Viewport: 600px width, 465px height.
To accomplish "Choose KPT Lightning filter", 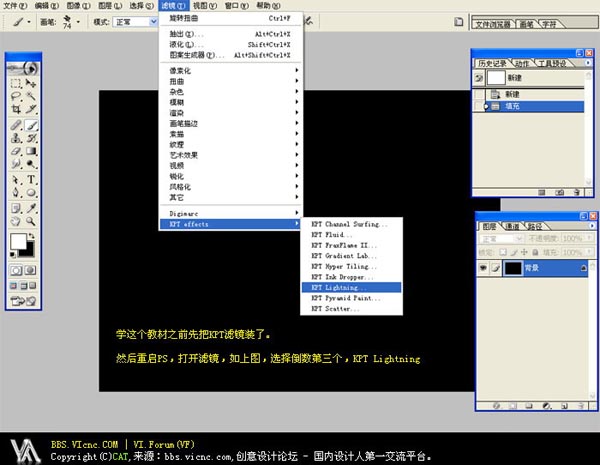I will [351, 287].
